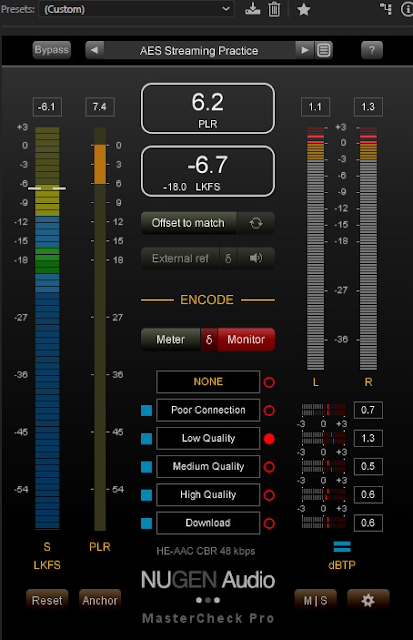Image resolution: width=413 pixels, height=640 pixels.
Task: Delete preset with the trash icon
Action: pos(274,9)
